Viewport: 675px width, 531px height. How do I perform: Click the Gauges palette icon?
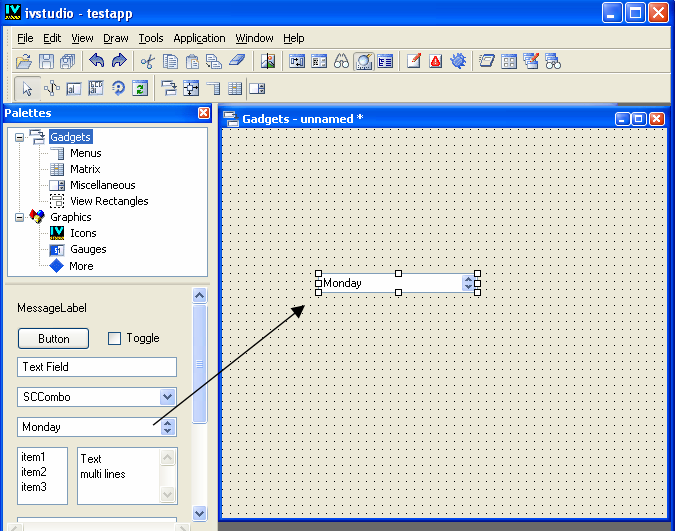click(x=57, y=249)
